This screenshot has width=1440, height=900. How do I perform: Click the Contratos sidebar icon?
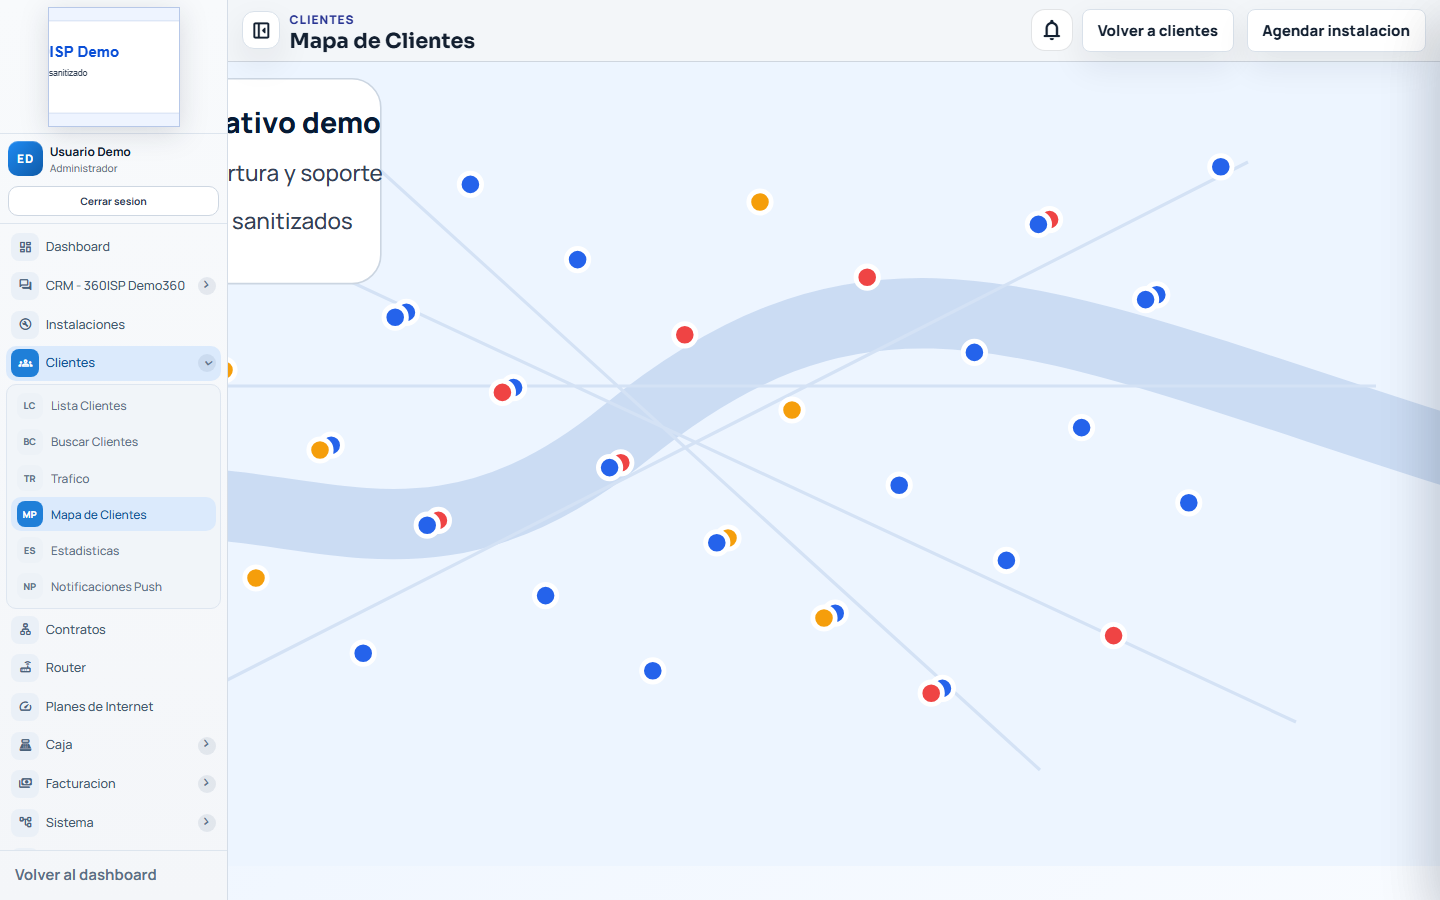[26, 630]
